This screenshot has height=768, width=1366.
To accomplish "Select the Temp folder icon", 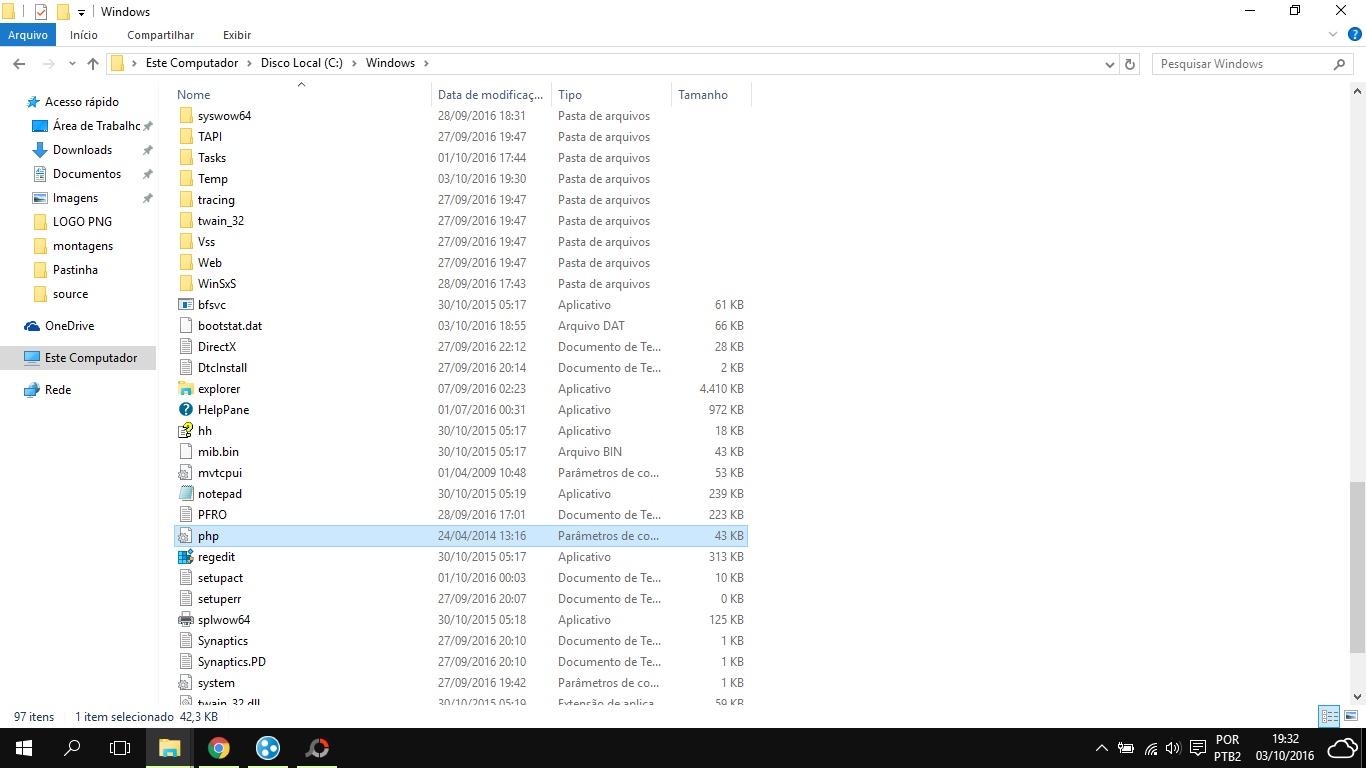I will click(x=185, y=179).
